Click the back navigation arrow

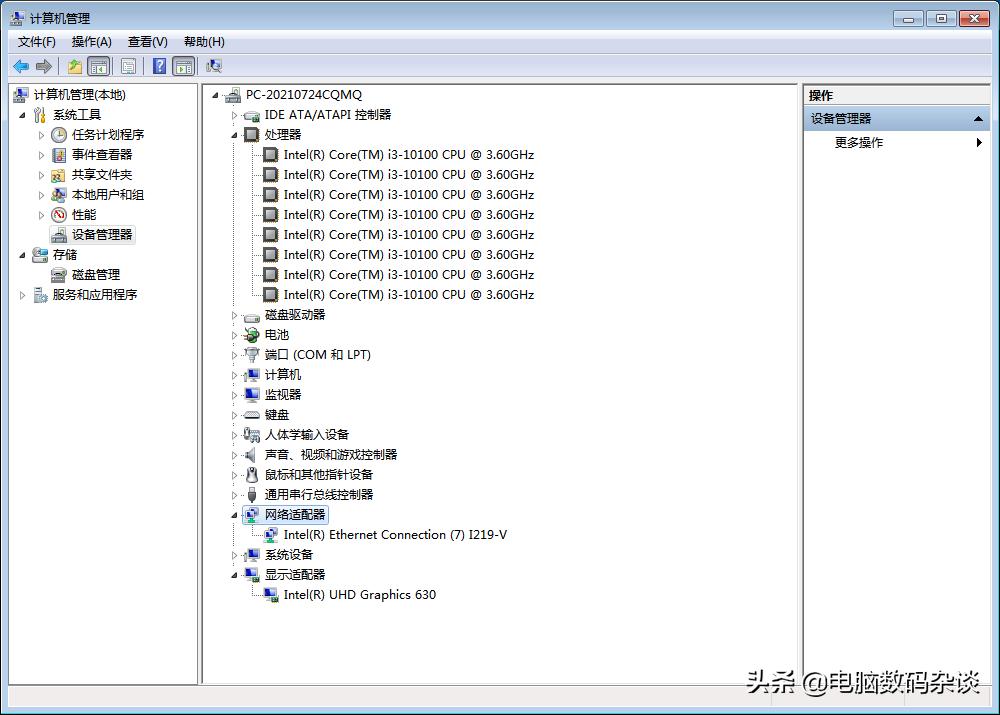[x=21, y=66]
